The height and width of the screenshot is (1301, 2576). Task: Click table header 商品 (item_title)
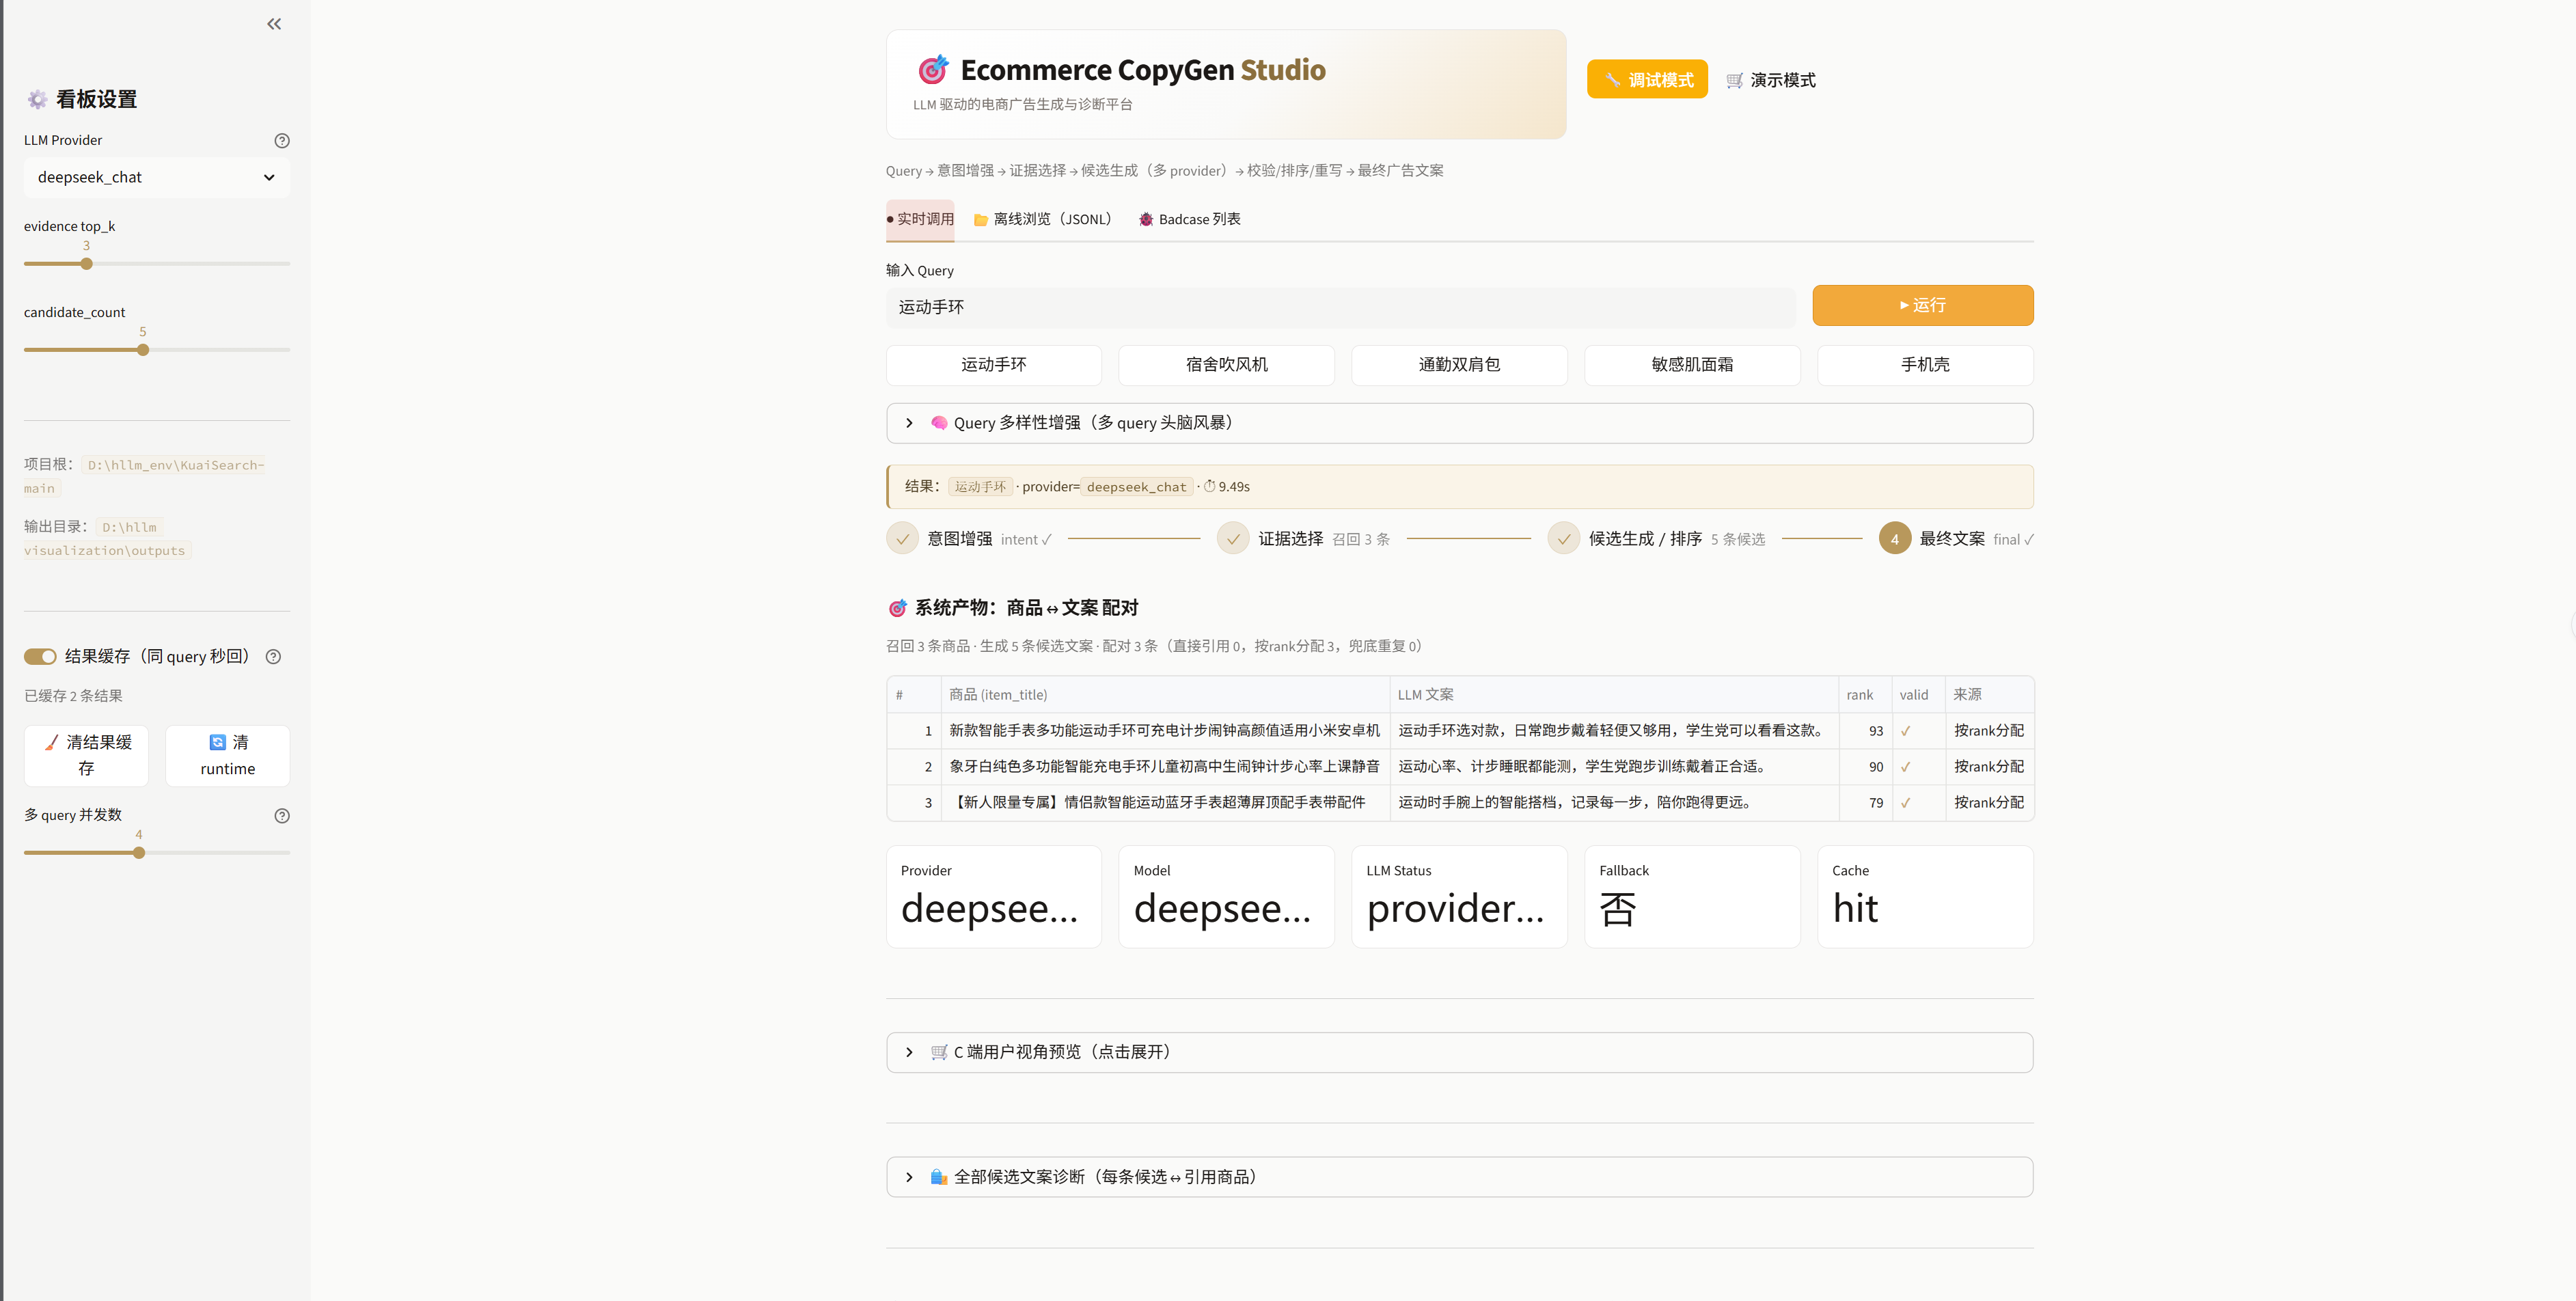[x=1165, y=695]
